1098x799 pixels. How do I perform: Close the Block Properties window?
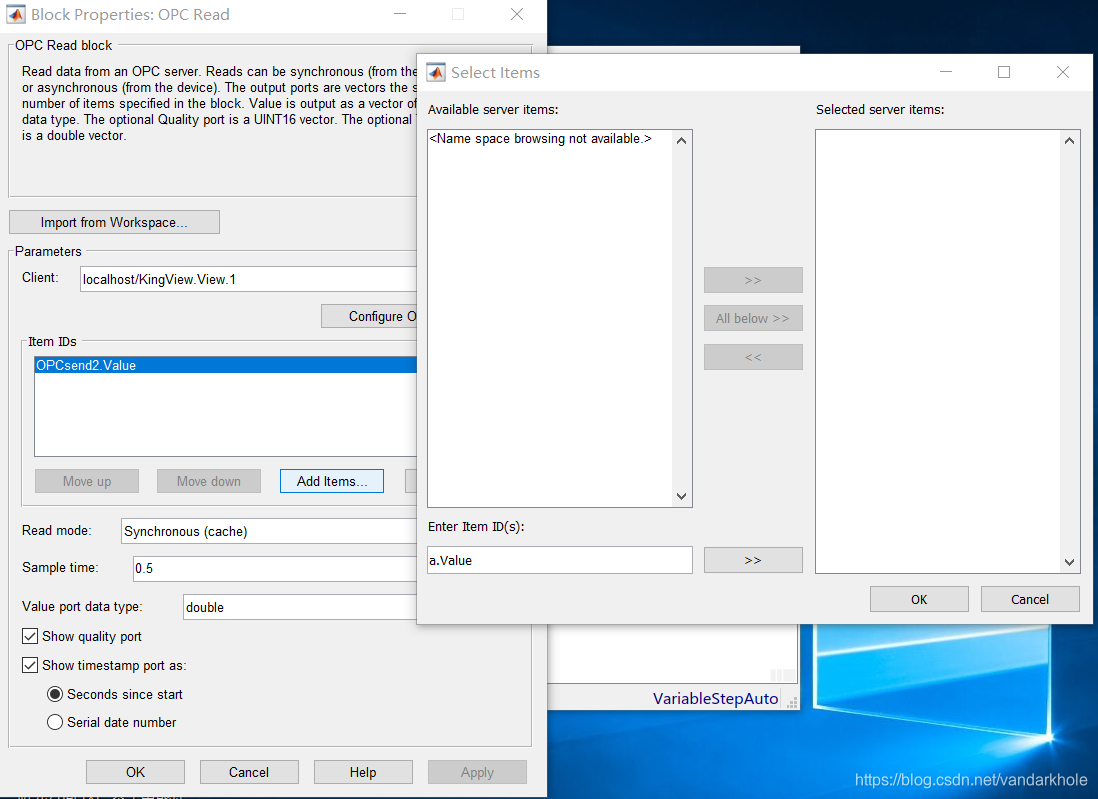[517, 14]
